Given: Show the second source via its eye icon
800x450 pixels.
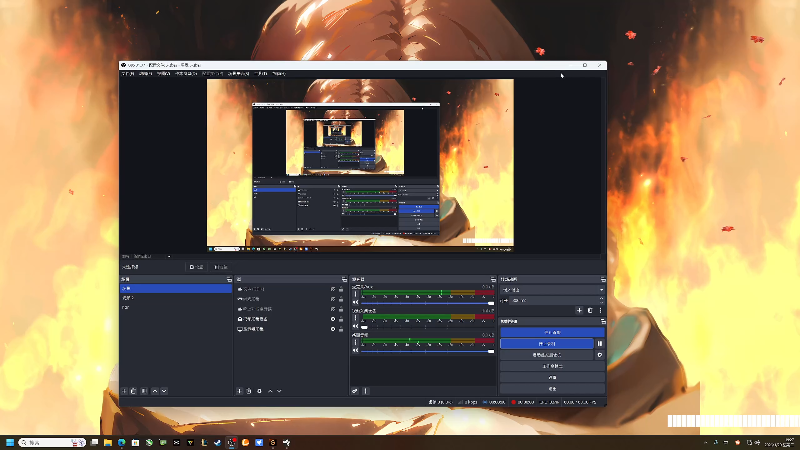Looking at the screenshot, I should [333, 299].
